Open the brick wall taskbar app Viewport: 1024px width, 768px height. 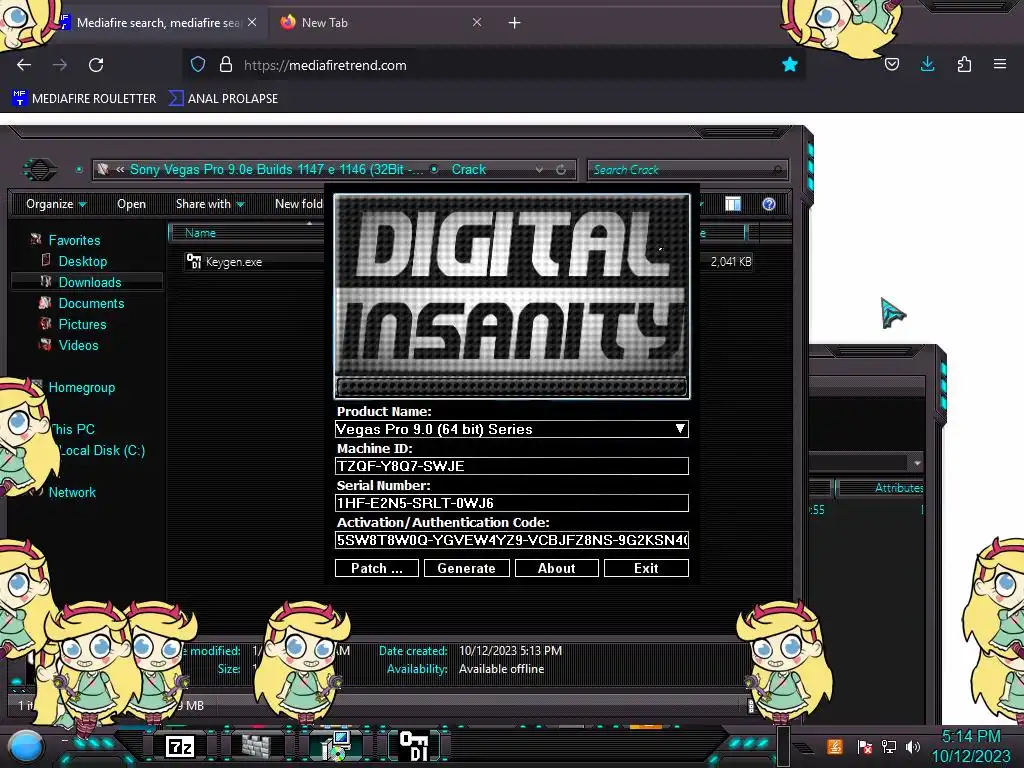[x=256, y=746]
